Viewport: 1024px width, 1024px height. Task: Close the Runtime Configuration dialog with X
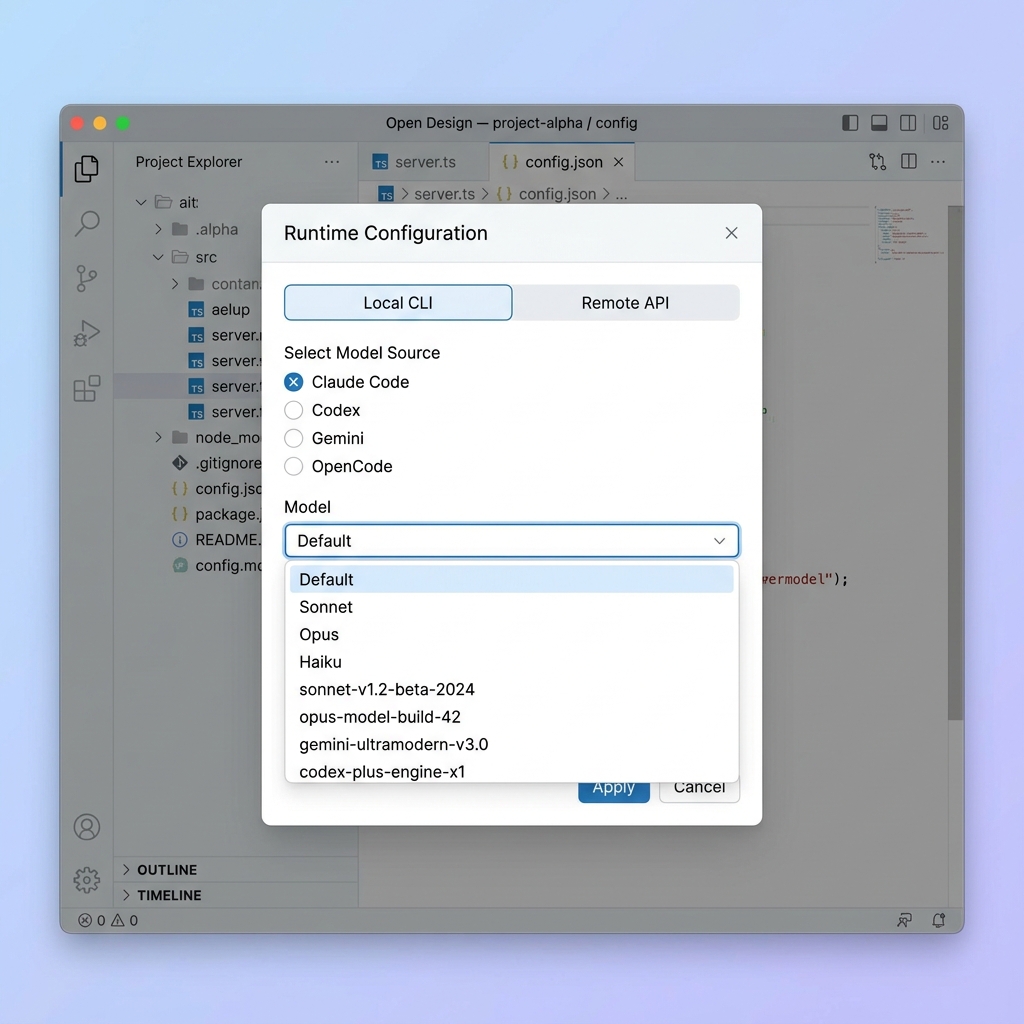[731, 233]
